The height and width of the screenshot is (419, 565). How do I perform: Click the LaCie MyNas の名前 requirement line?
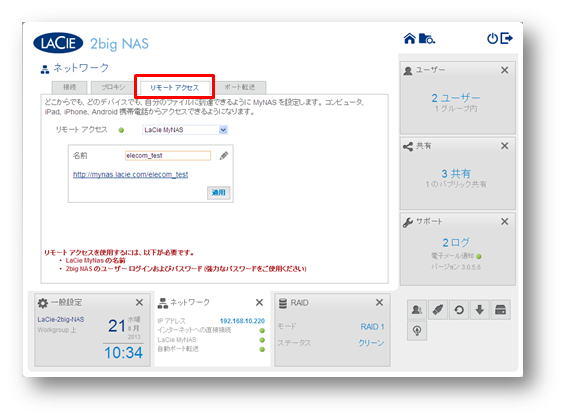pos(95,260)
